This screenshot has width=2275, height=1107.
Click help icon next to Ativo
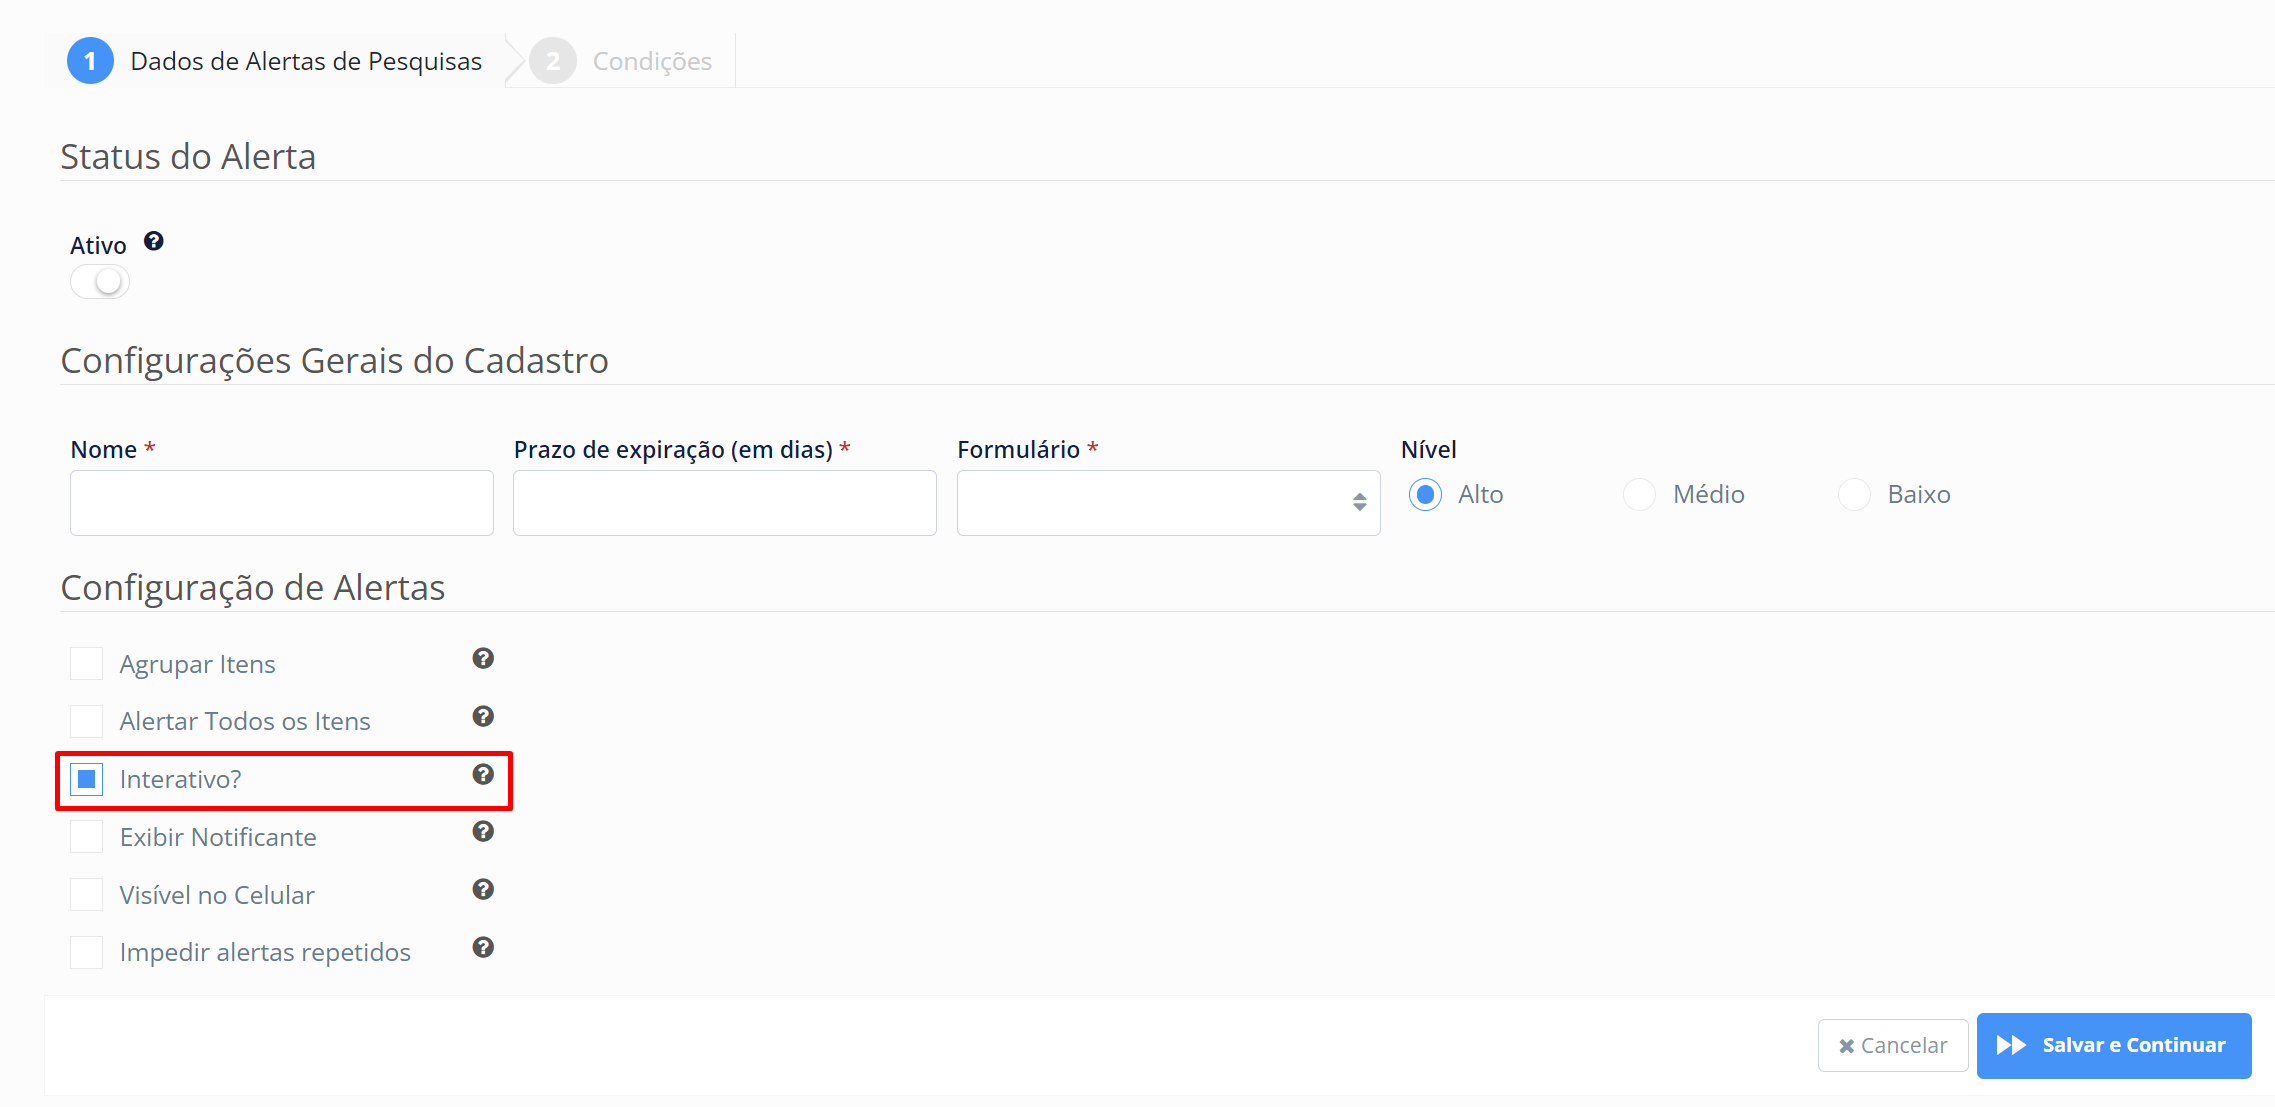[x=153, y=241]
